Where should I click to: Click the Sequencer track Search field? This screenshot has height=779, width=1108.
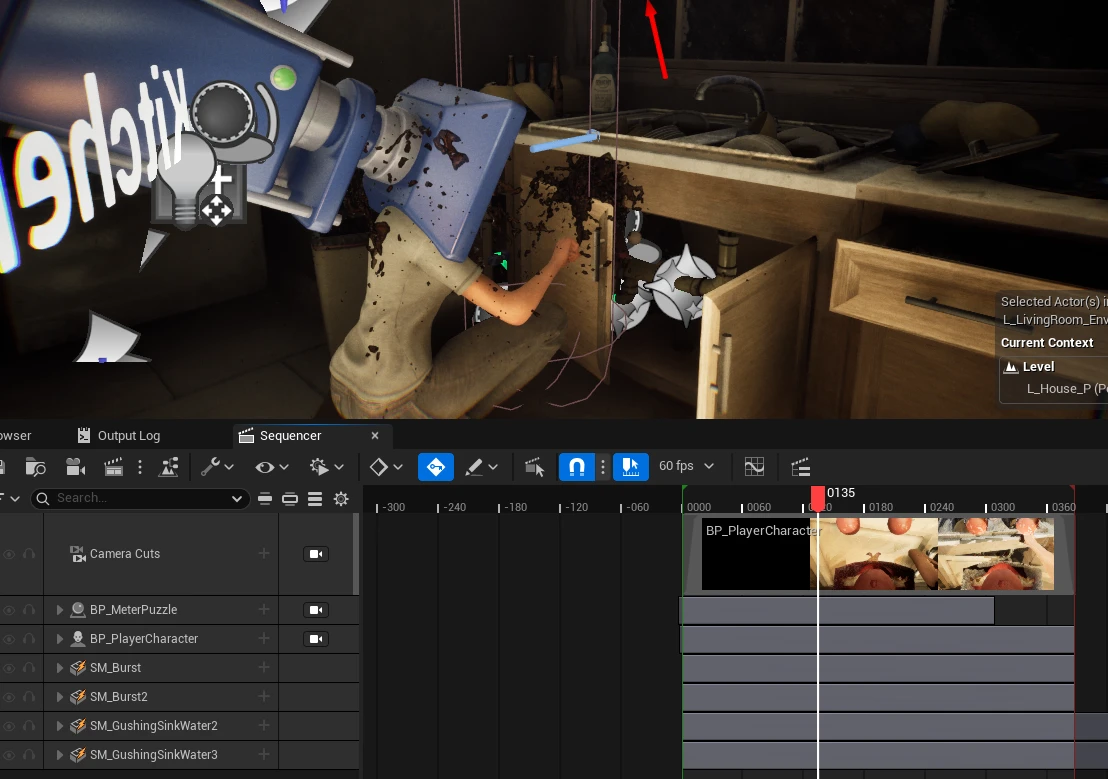[141, 498]
